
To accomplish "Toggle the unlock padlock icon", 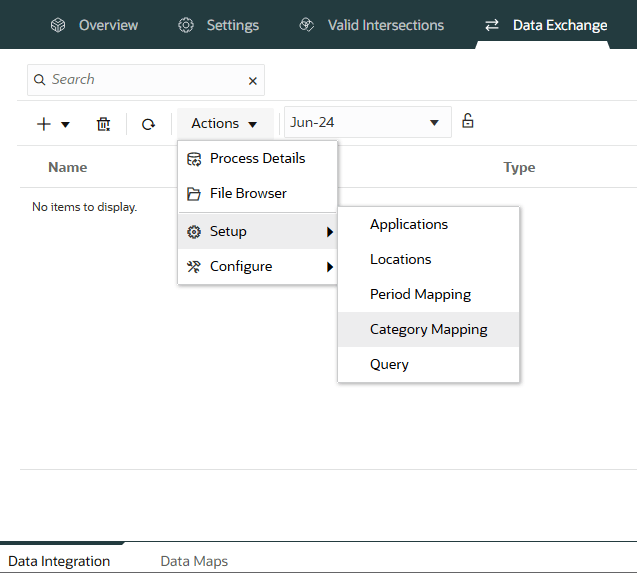I will click(467, 121).
